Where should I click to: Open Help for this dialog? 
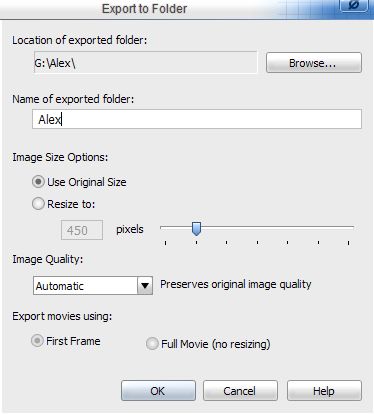click(324, 391)
